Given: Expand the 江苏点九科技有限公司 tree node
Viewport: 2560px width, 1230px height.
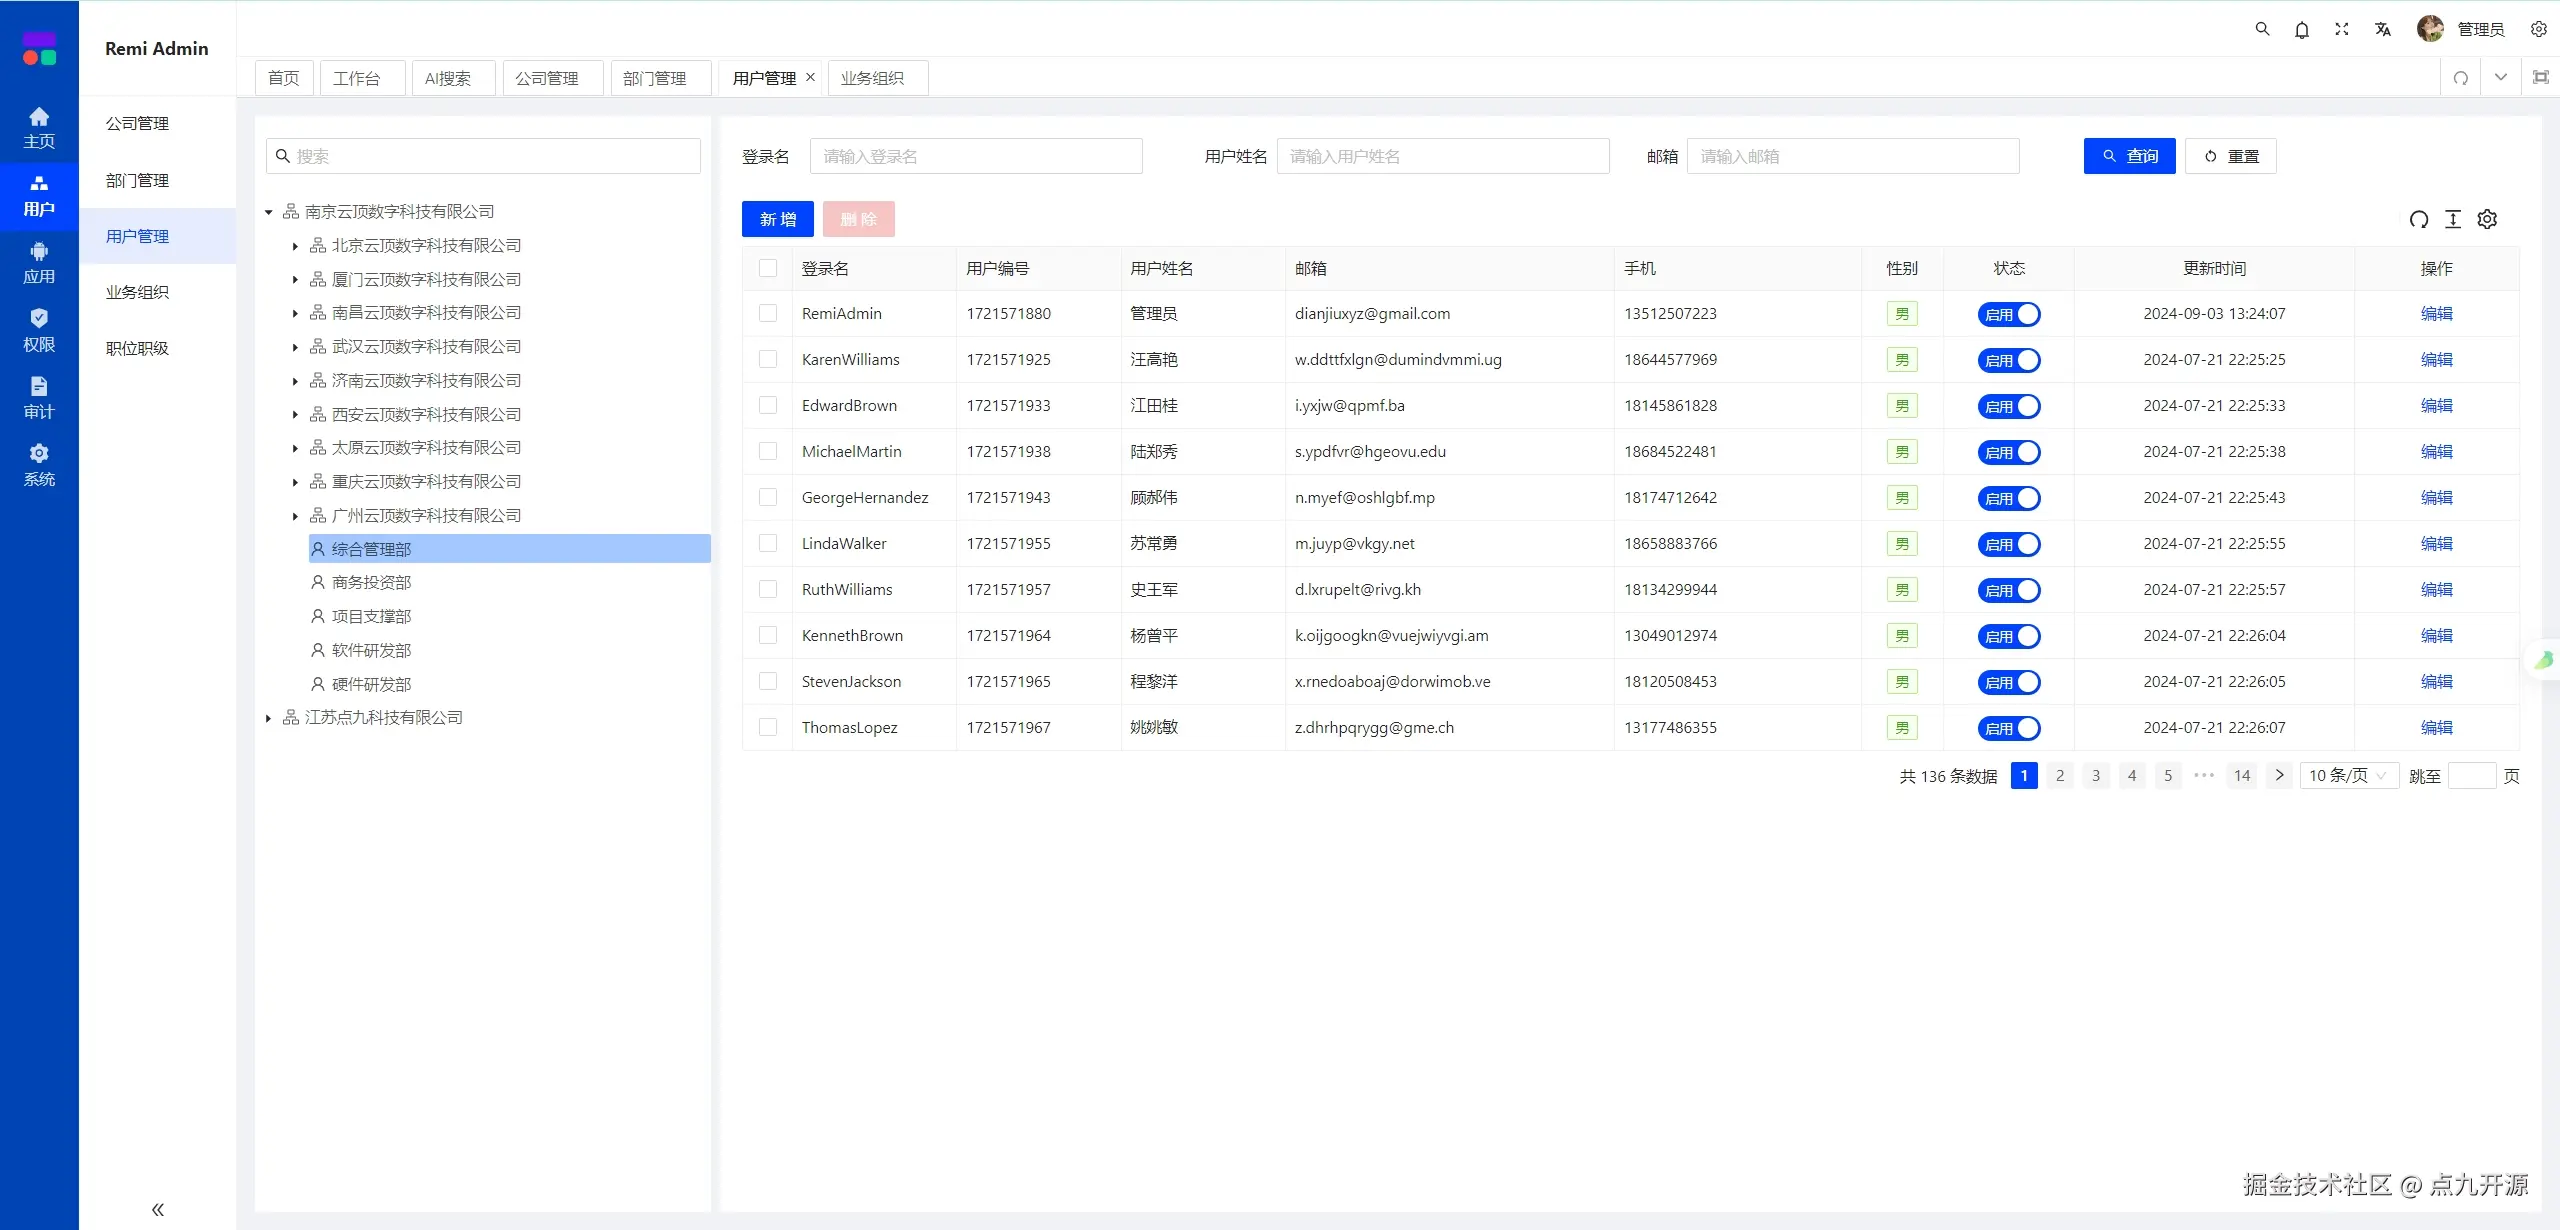Looking at the screenshot, I should coord(268,718).
